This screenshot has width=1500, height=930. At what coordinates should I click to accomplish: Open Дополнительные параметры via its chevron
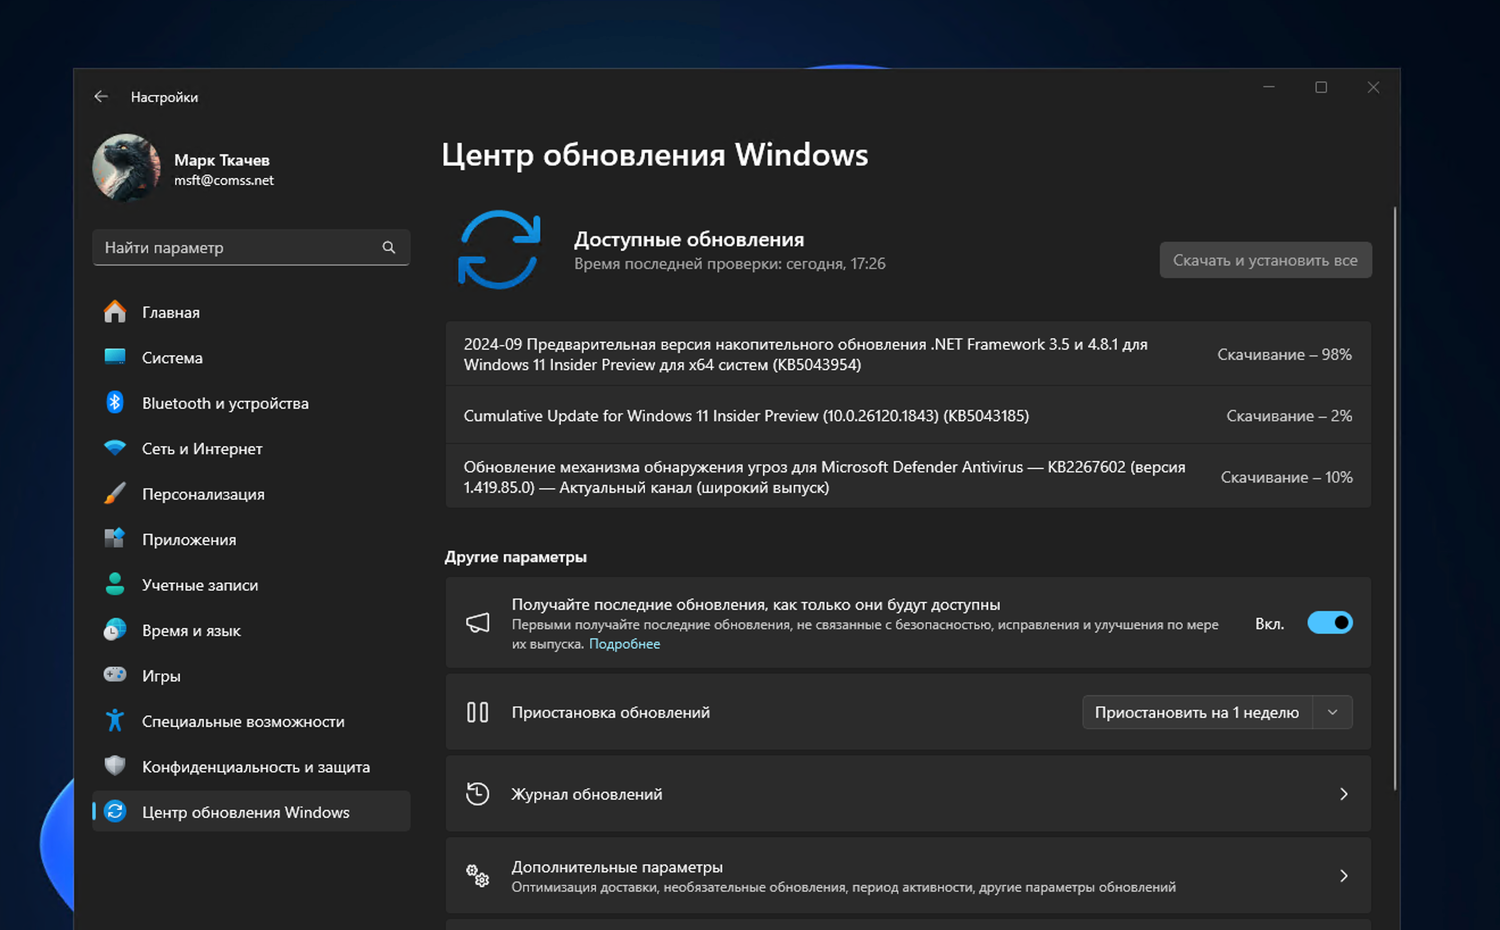pos(1344,876)
